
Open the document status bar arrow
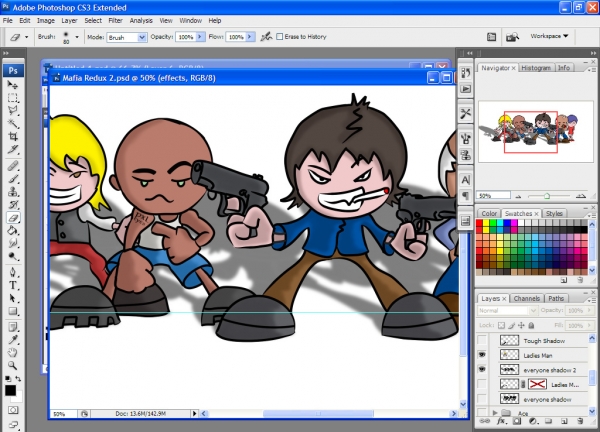(x=194, y=414)
